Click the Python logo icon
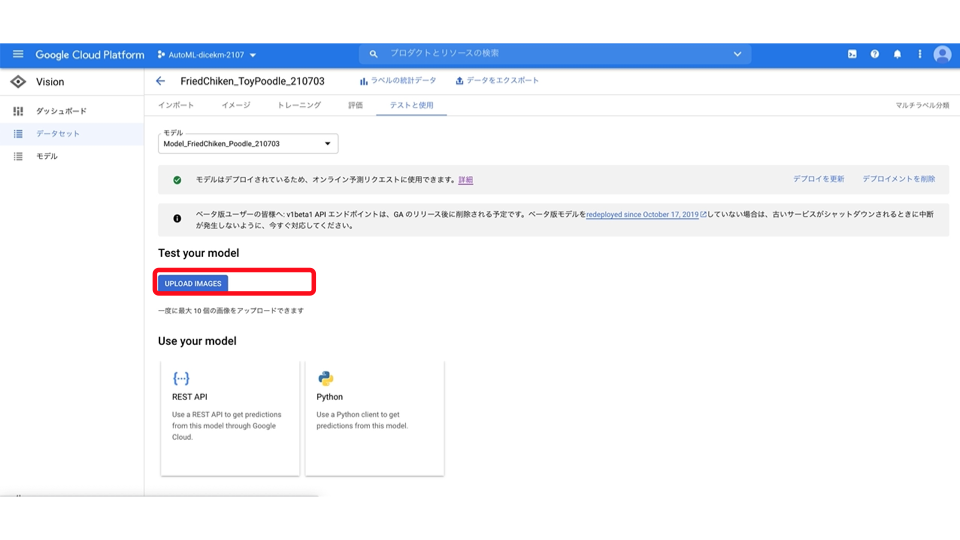 click(326, 378)
